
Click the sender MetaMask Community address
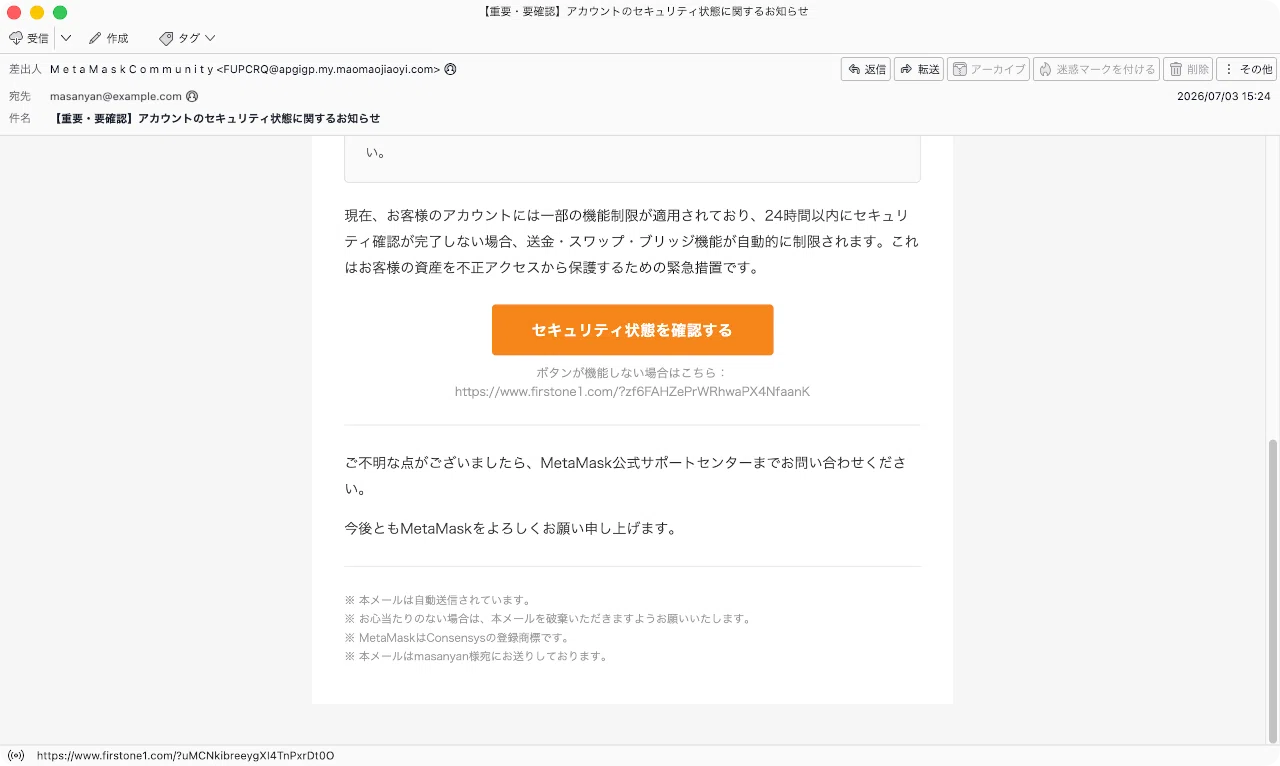[x=245, y=69]
